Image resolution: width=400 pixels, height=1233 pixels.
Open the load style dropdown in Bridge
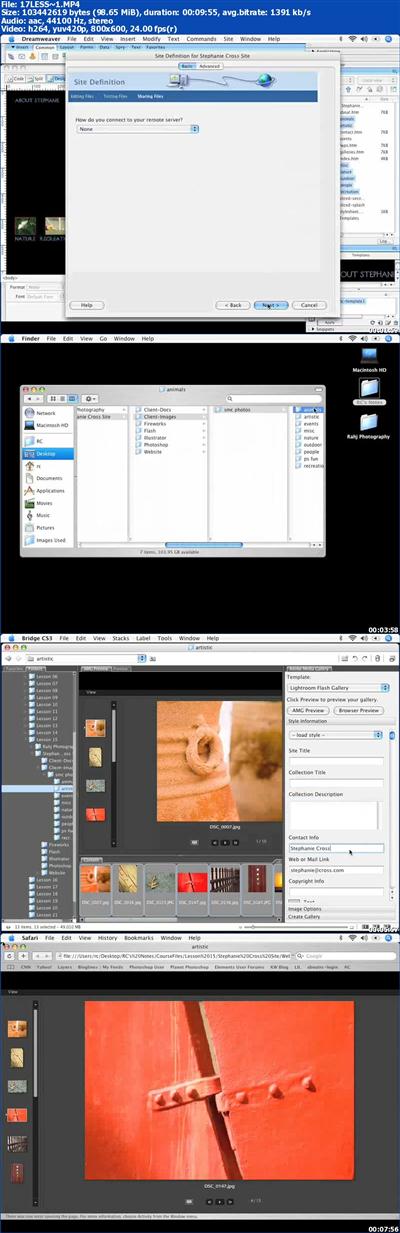click(337, 734)
